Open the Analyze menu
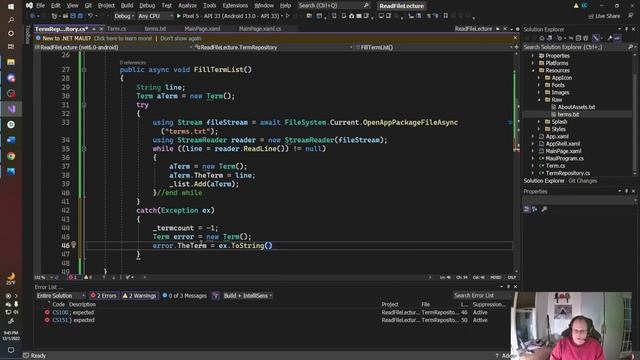This screenshot has width=640, height=360. [187, 6]
